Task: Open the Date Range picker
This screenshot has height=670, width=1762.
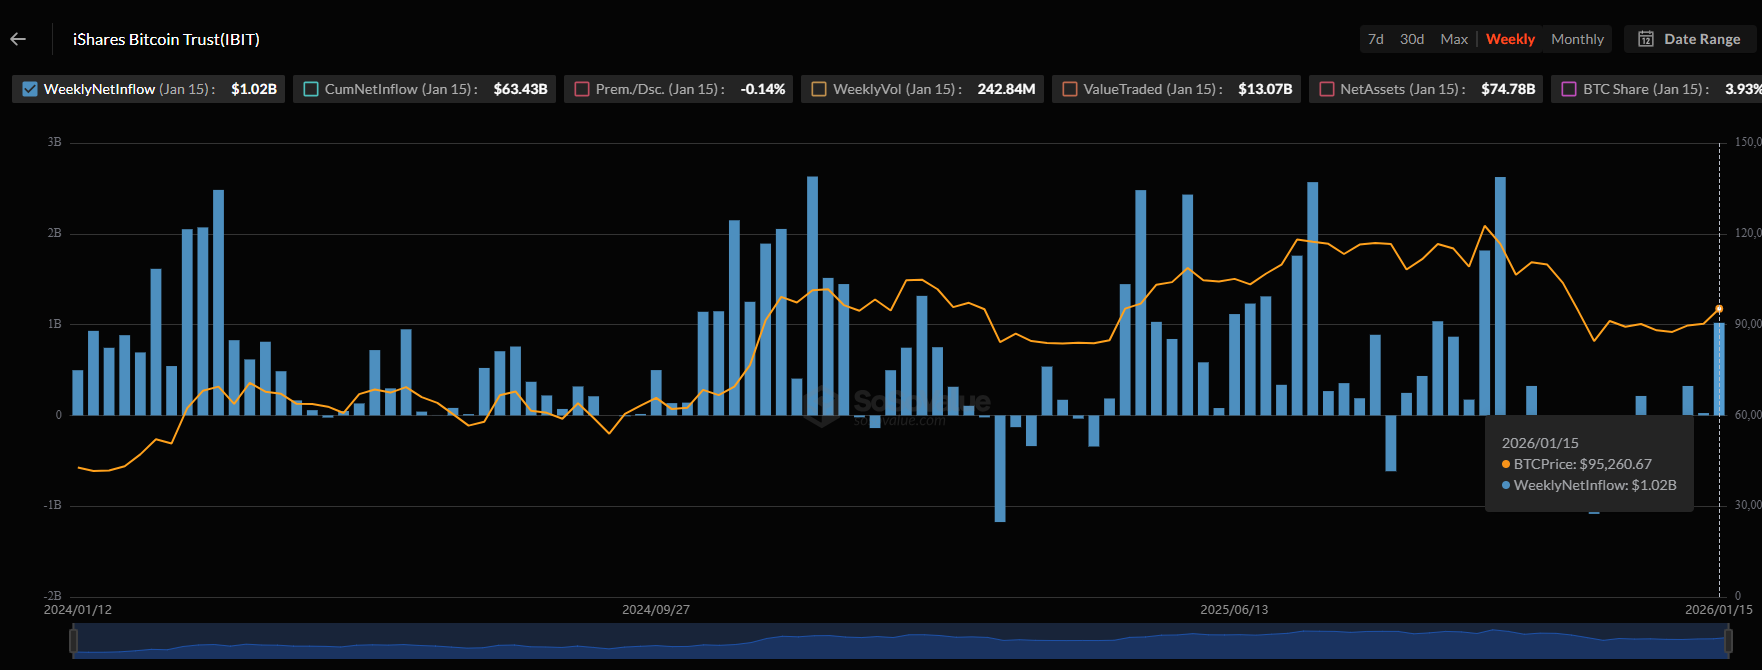Action: 1689,39
